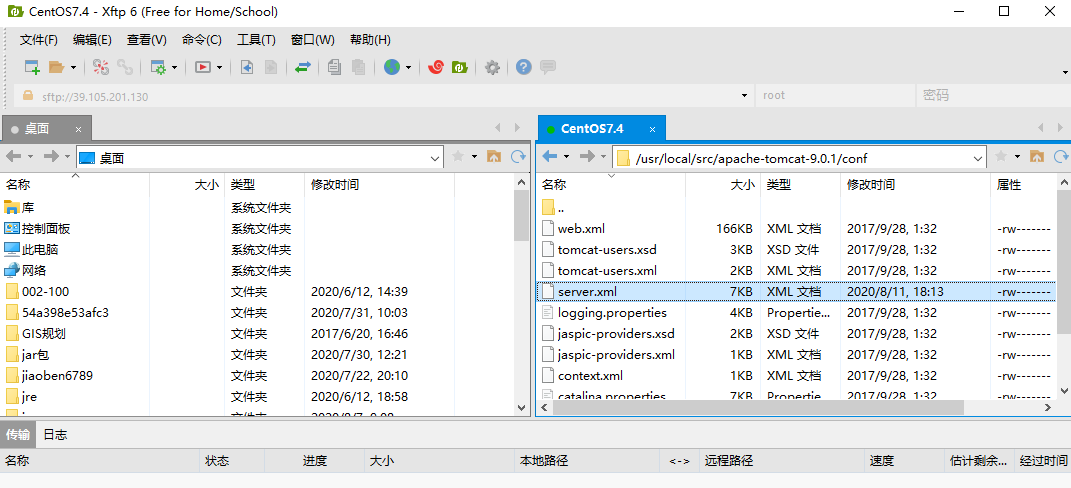Click the synchronize green-blue arrows icon
The width and height of the screenshot is (1071, 488).
(x=303, y=67)
